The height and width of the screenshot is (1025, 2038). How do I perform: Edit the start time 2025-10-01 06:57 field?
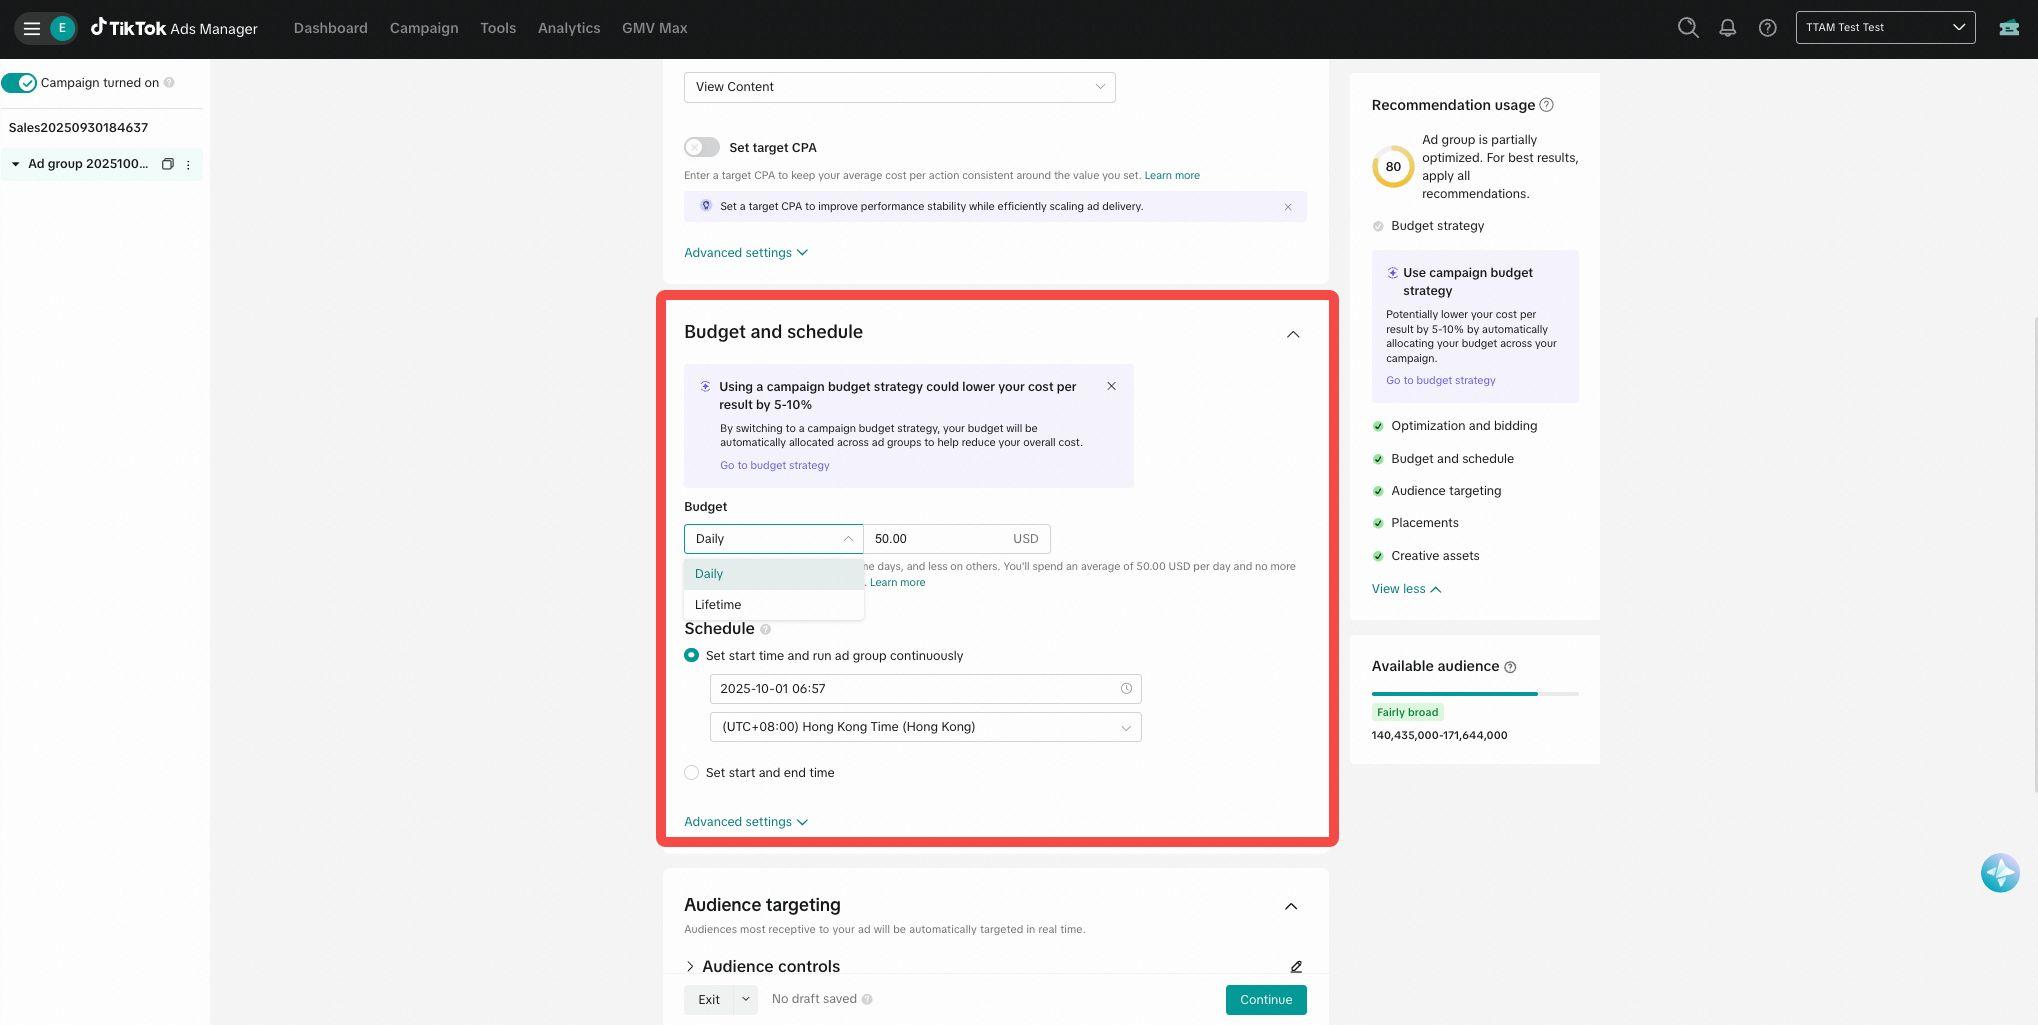(926, 689)
